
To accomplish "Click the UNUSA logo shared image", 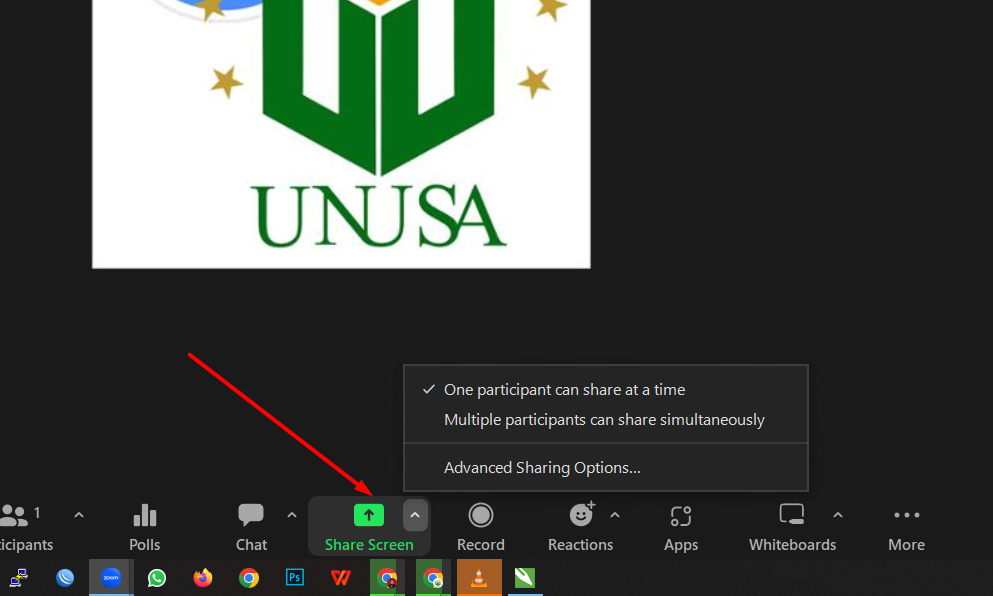I will 341,134.
